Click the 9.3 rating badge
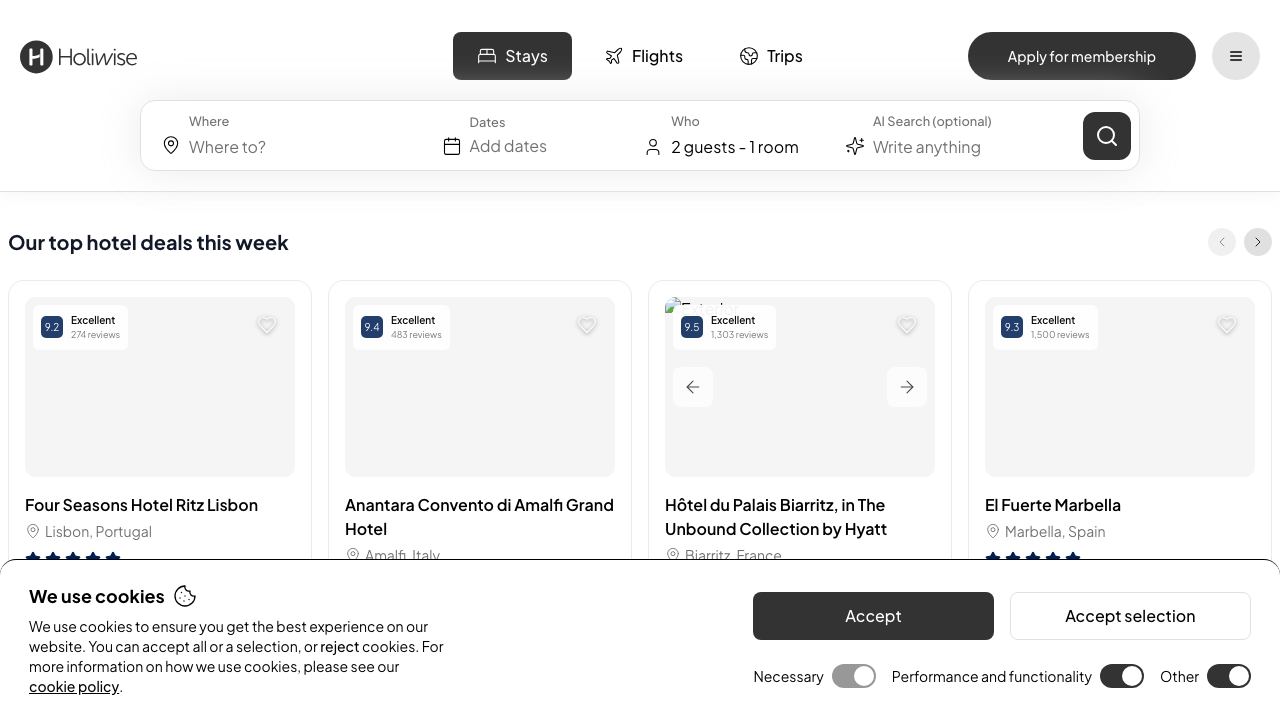 click(1012, 327)
